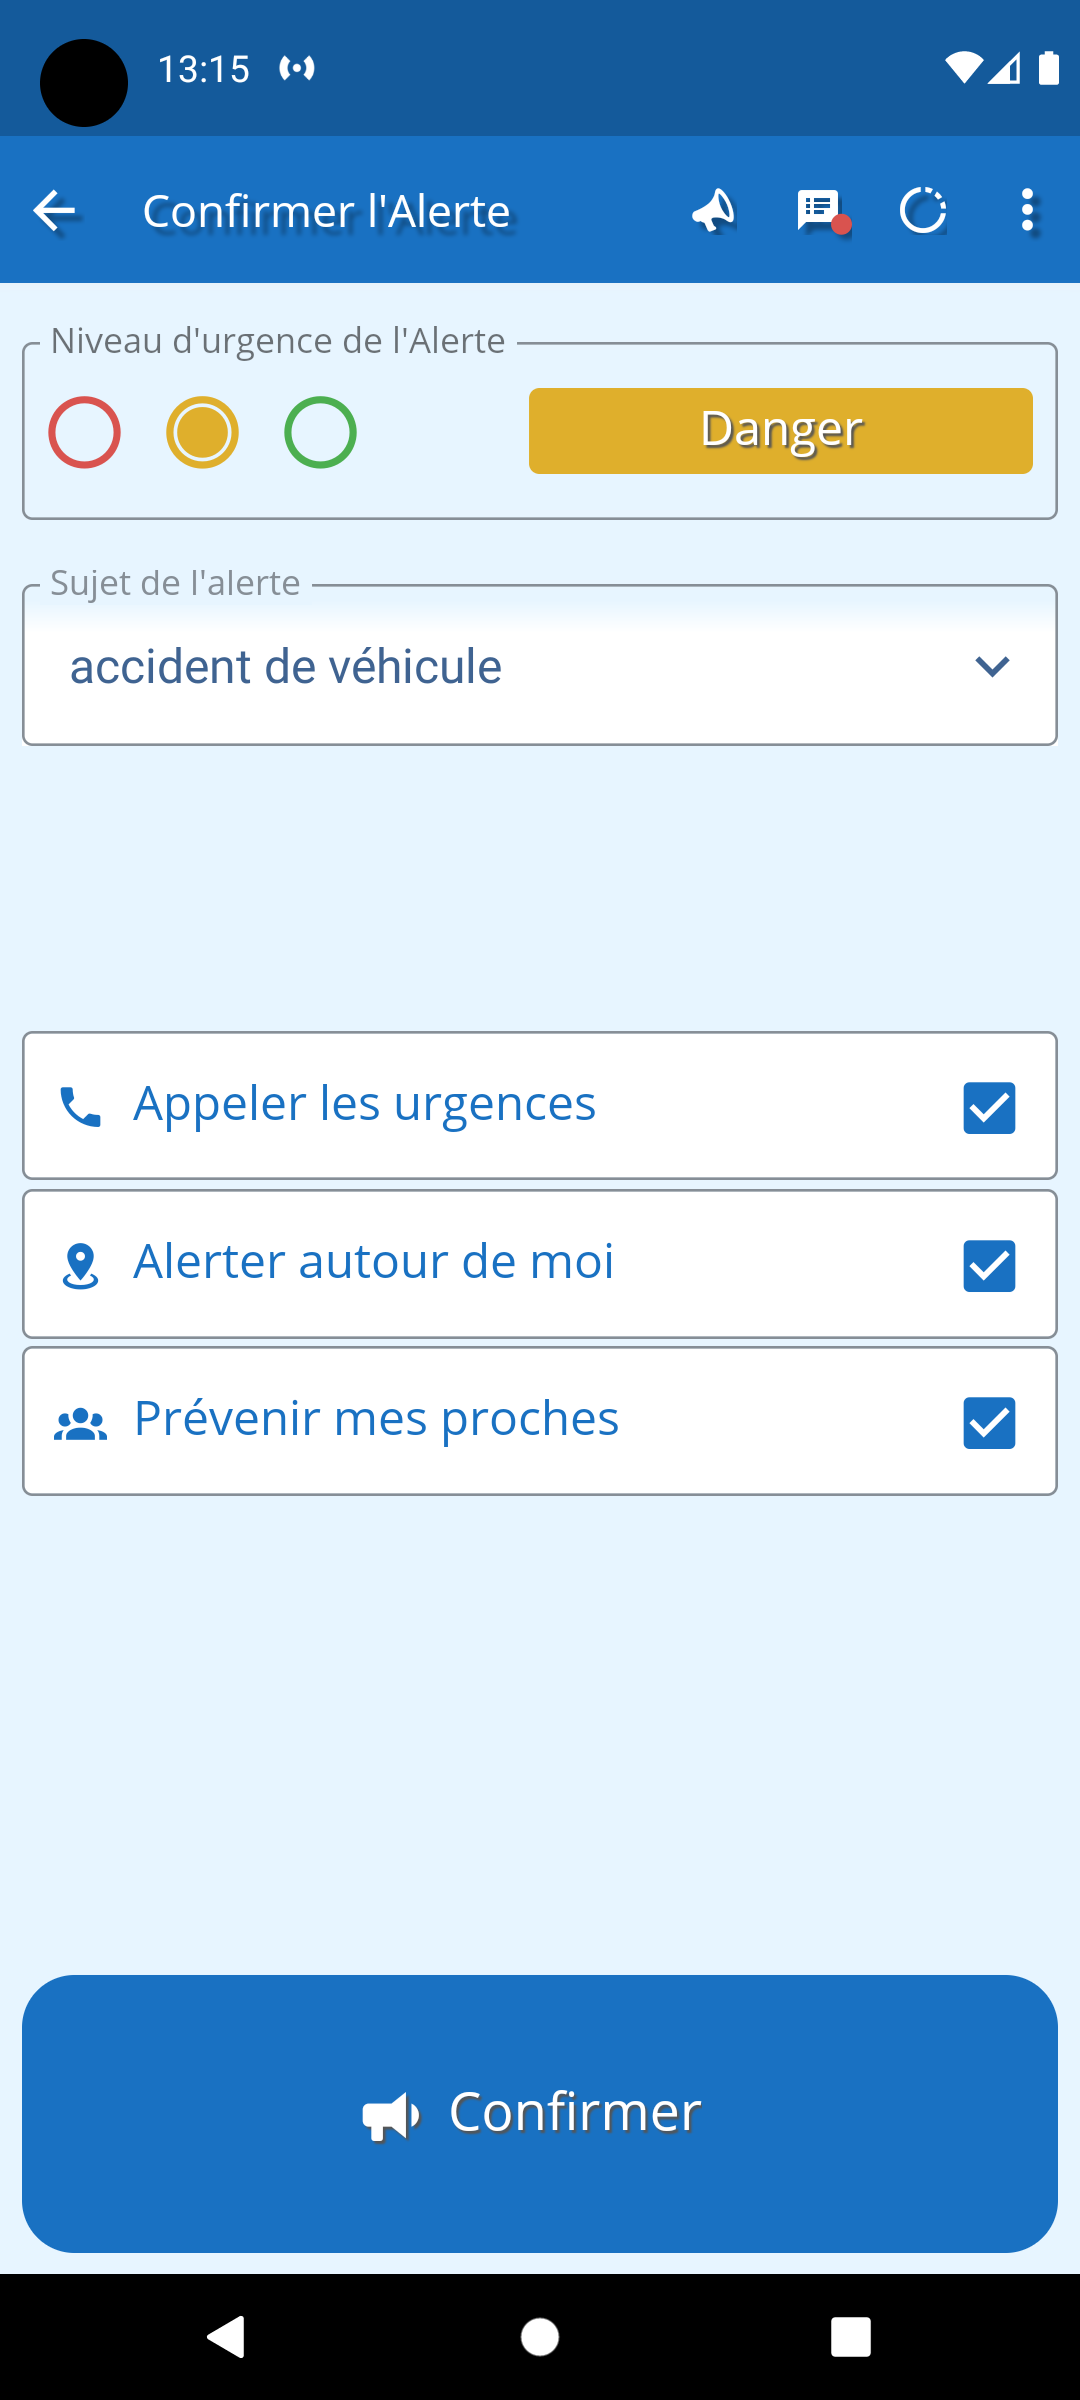Viewport: 1080px width, 2400px height.
Task: Uncheck the Prévenir mes proches checkbox
Action: tap(989, 1423)
